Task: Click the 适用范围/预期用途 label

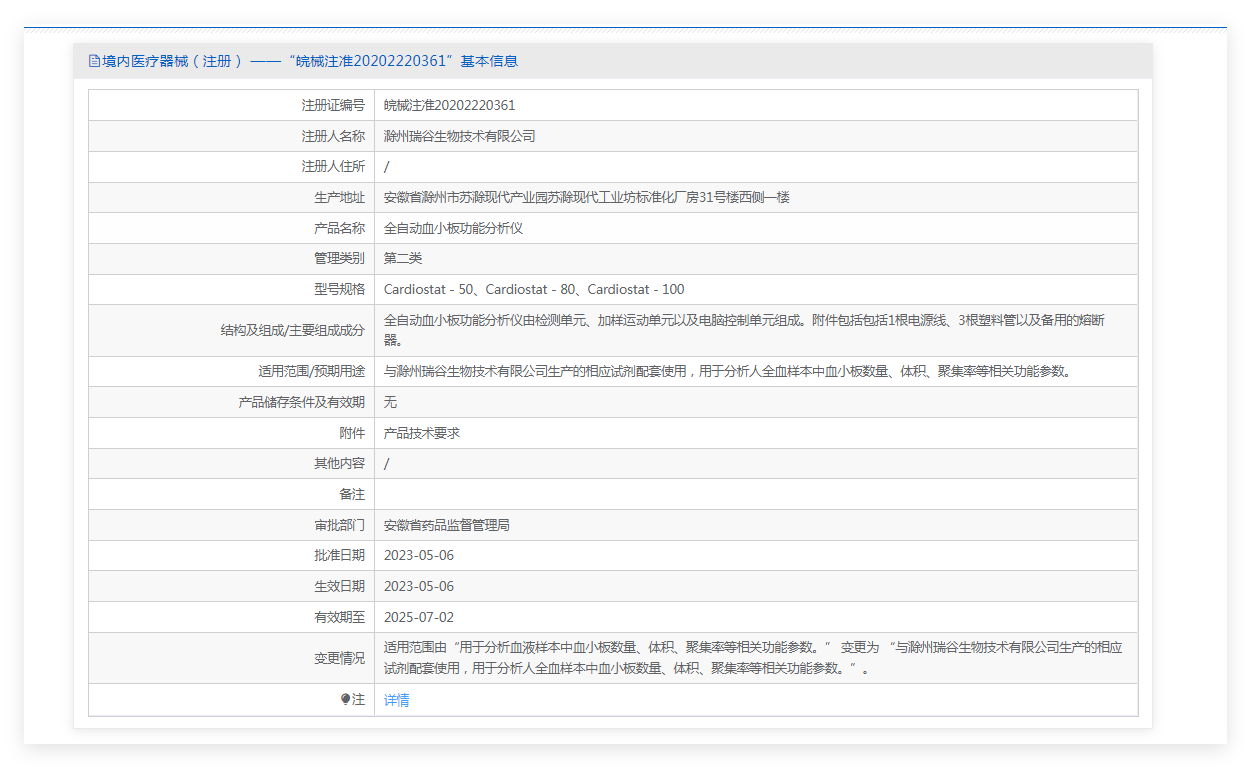Action: (312, 371)
